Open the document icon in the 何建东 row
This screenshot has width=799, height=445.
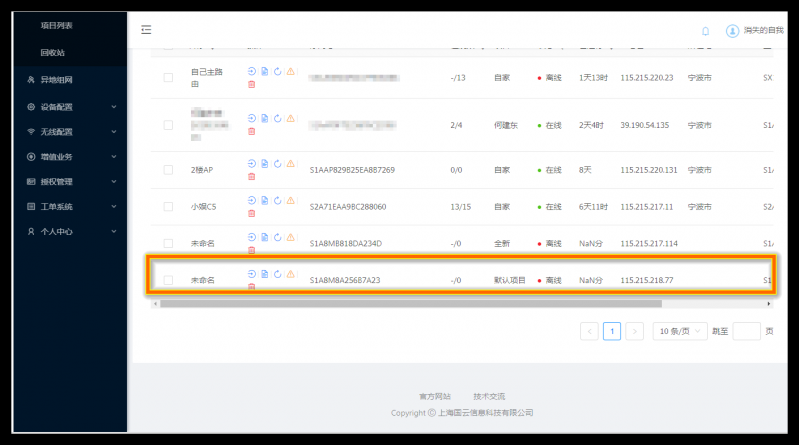(264, 118)
